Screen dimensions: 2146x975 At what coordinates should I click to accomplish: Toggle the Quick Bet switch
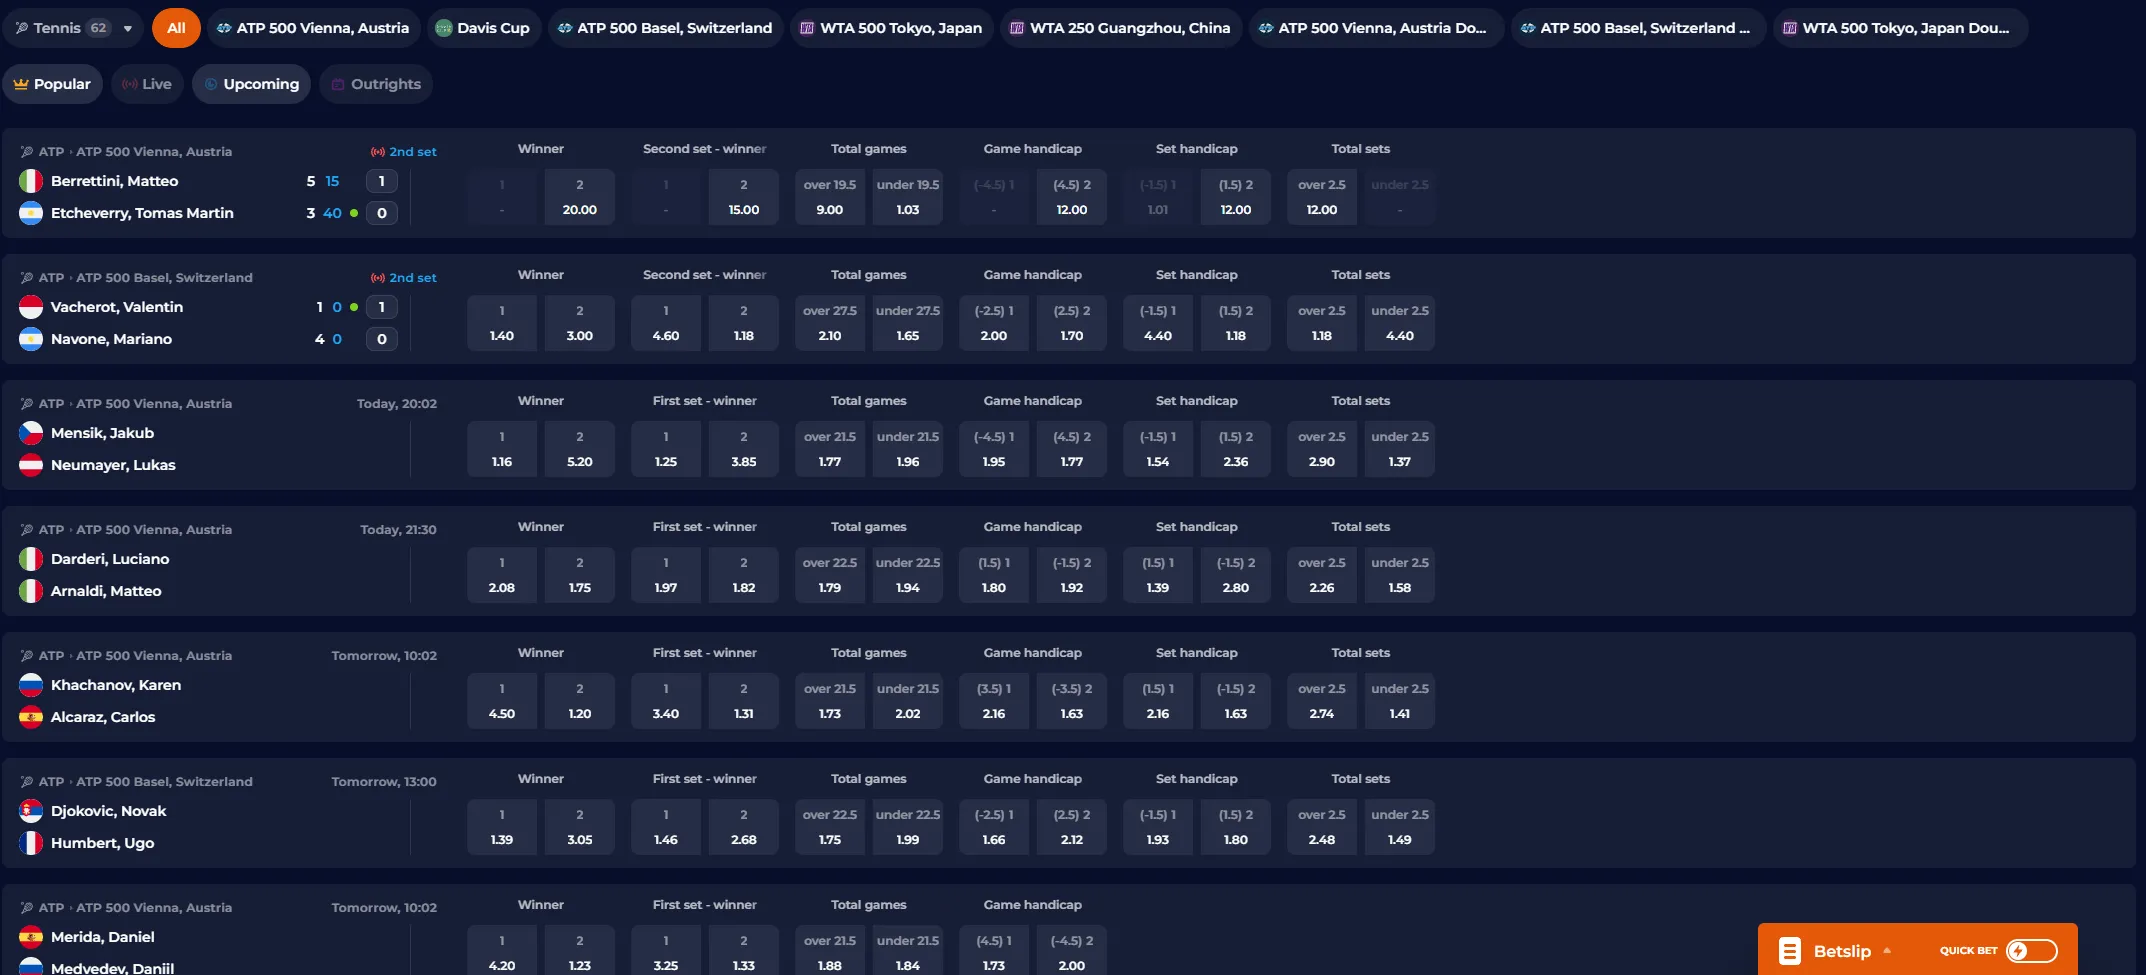coord(2032,951)
